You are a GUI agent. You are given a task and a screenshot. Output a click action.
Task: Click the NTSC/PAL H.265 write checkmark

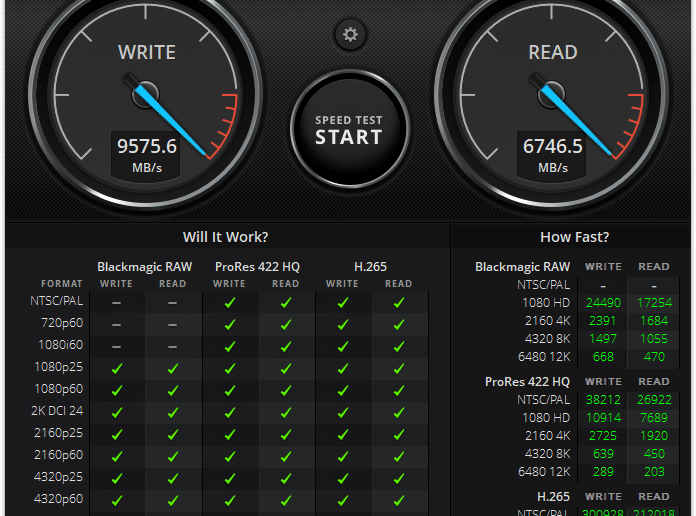click(x=343, y=303)
